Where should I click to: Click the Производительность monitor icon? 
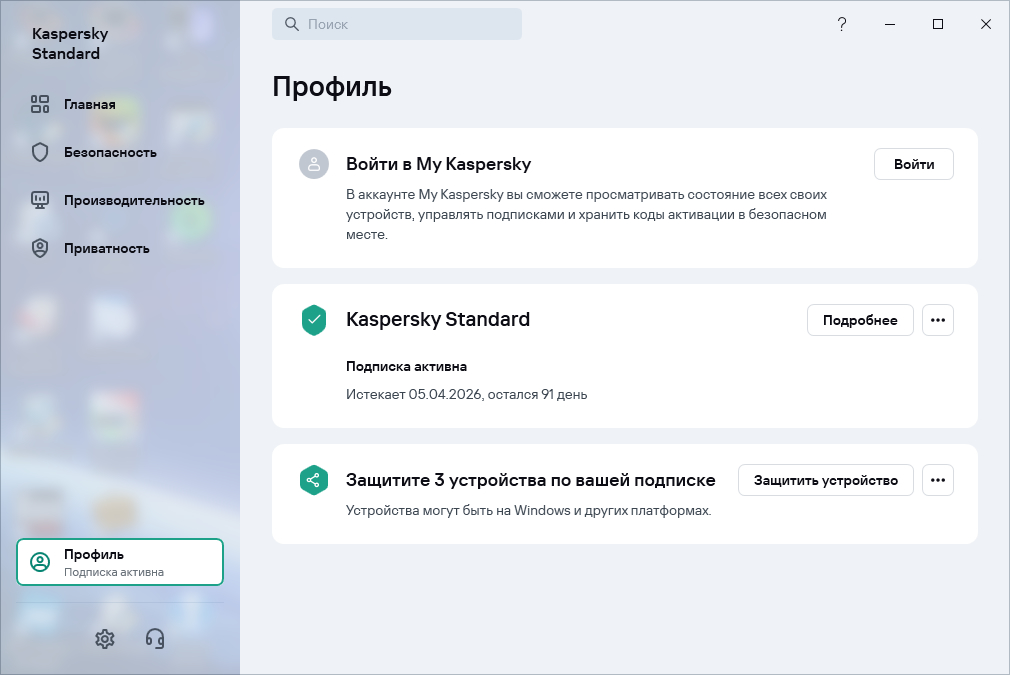pyautogui.click(x=40, y=200)
